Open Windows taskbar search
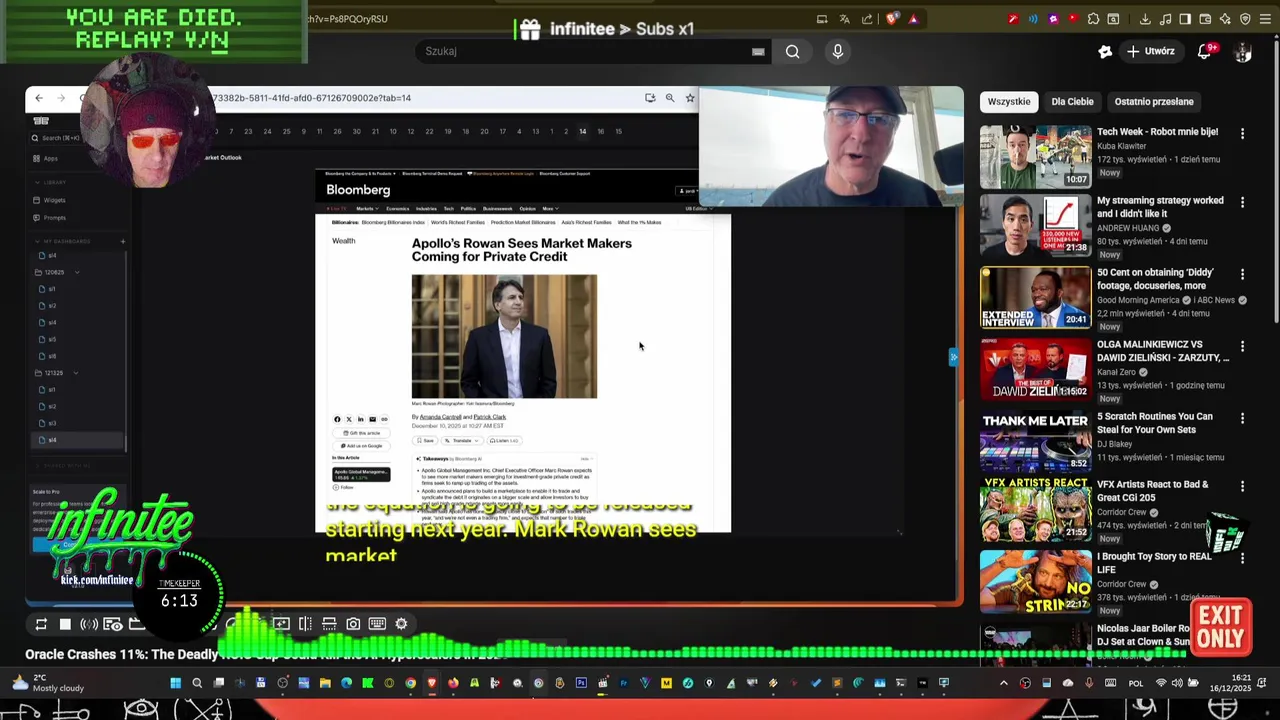The width and height of the screenshot is (1280, 720). click(197, 684)
